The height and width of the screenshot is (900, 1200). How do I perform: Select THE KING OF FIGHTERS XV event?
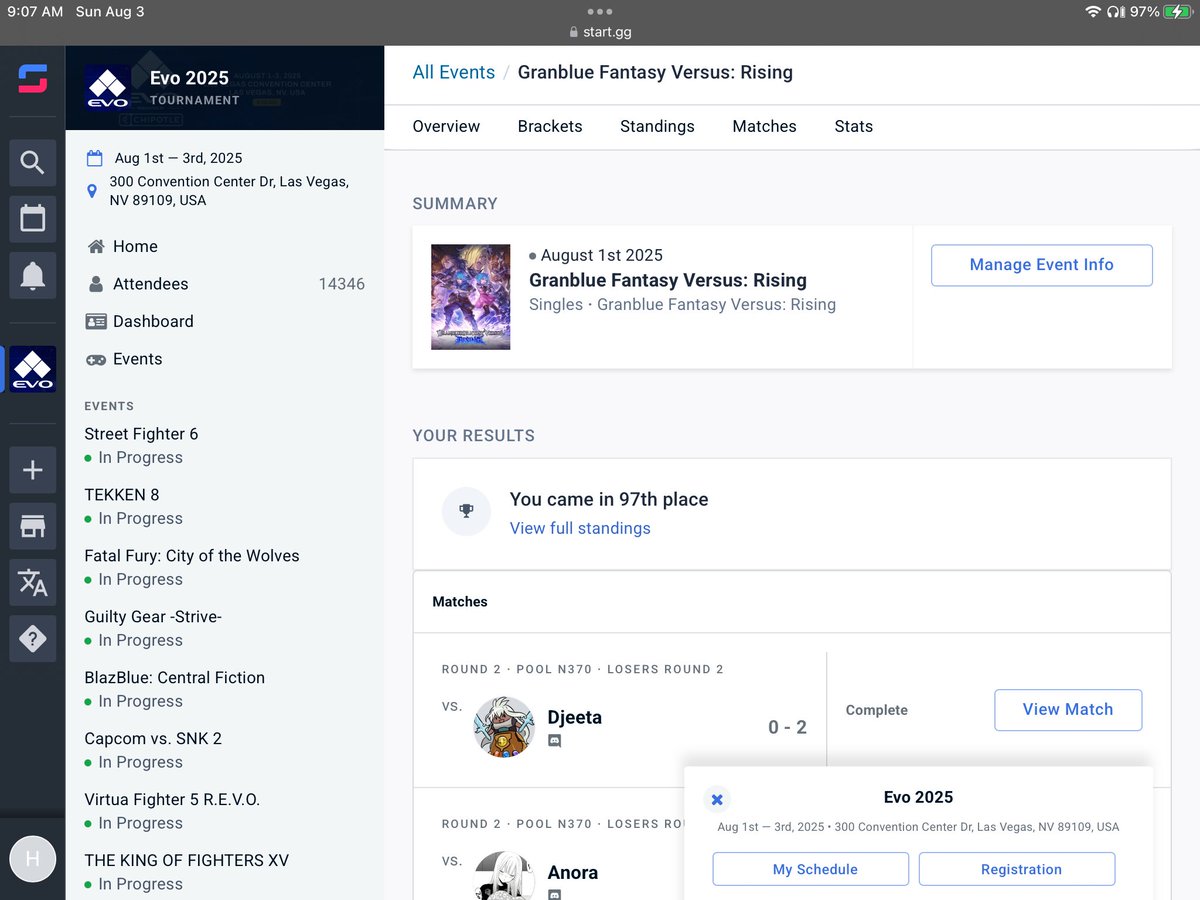[x=187, y=861]
